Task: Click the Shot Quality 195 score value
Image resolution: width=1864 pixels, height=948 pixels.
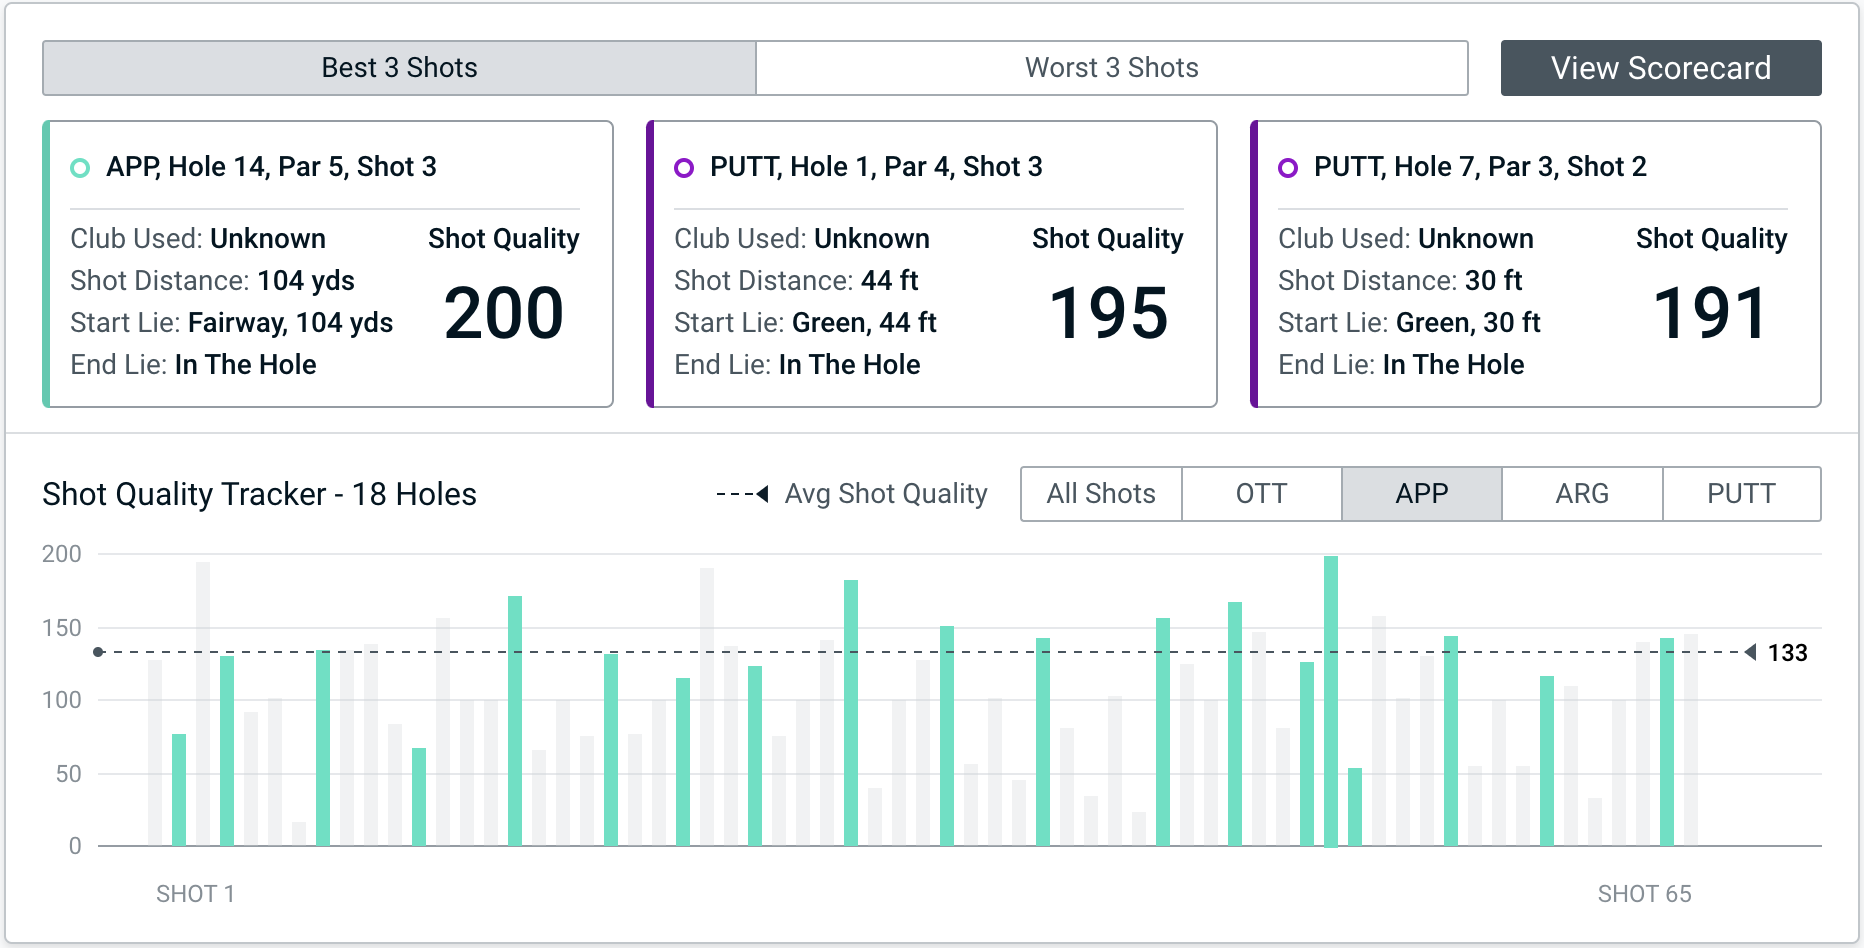Action: [1108, 313]
